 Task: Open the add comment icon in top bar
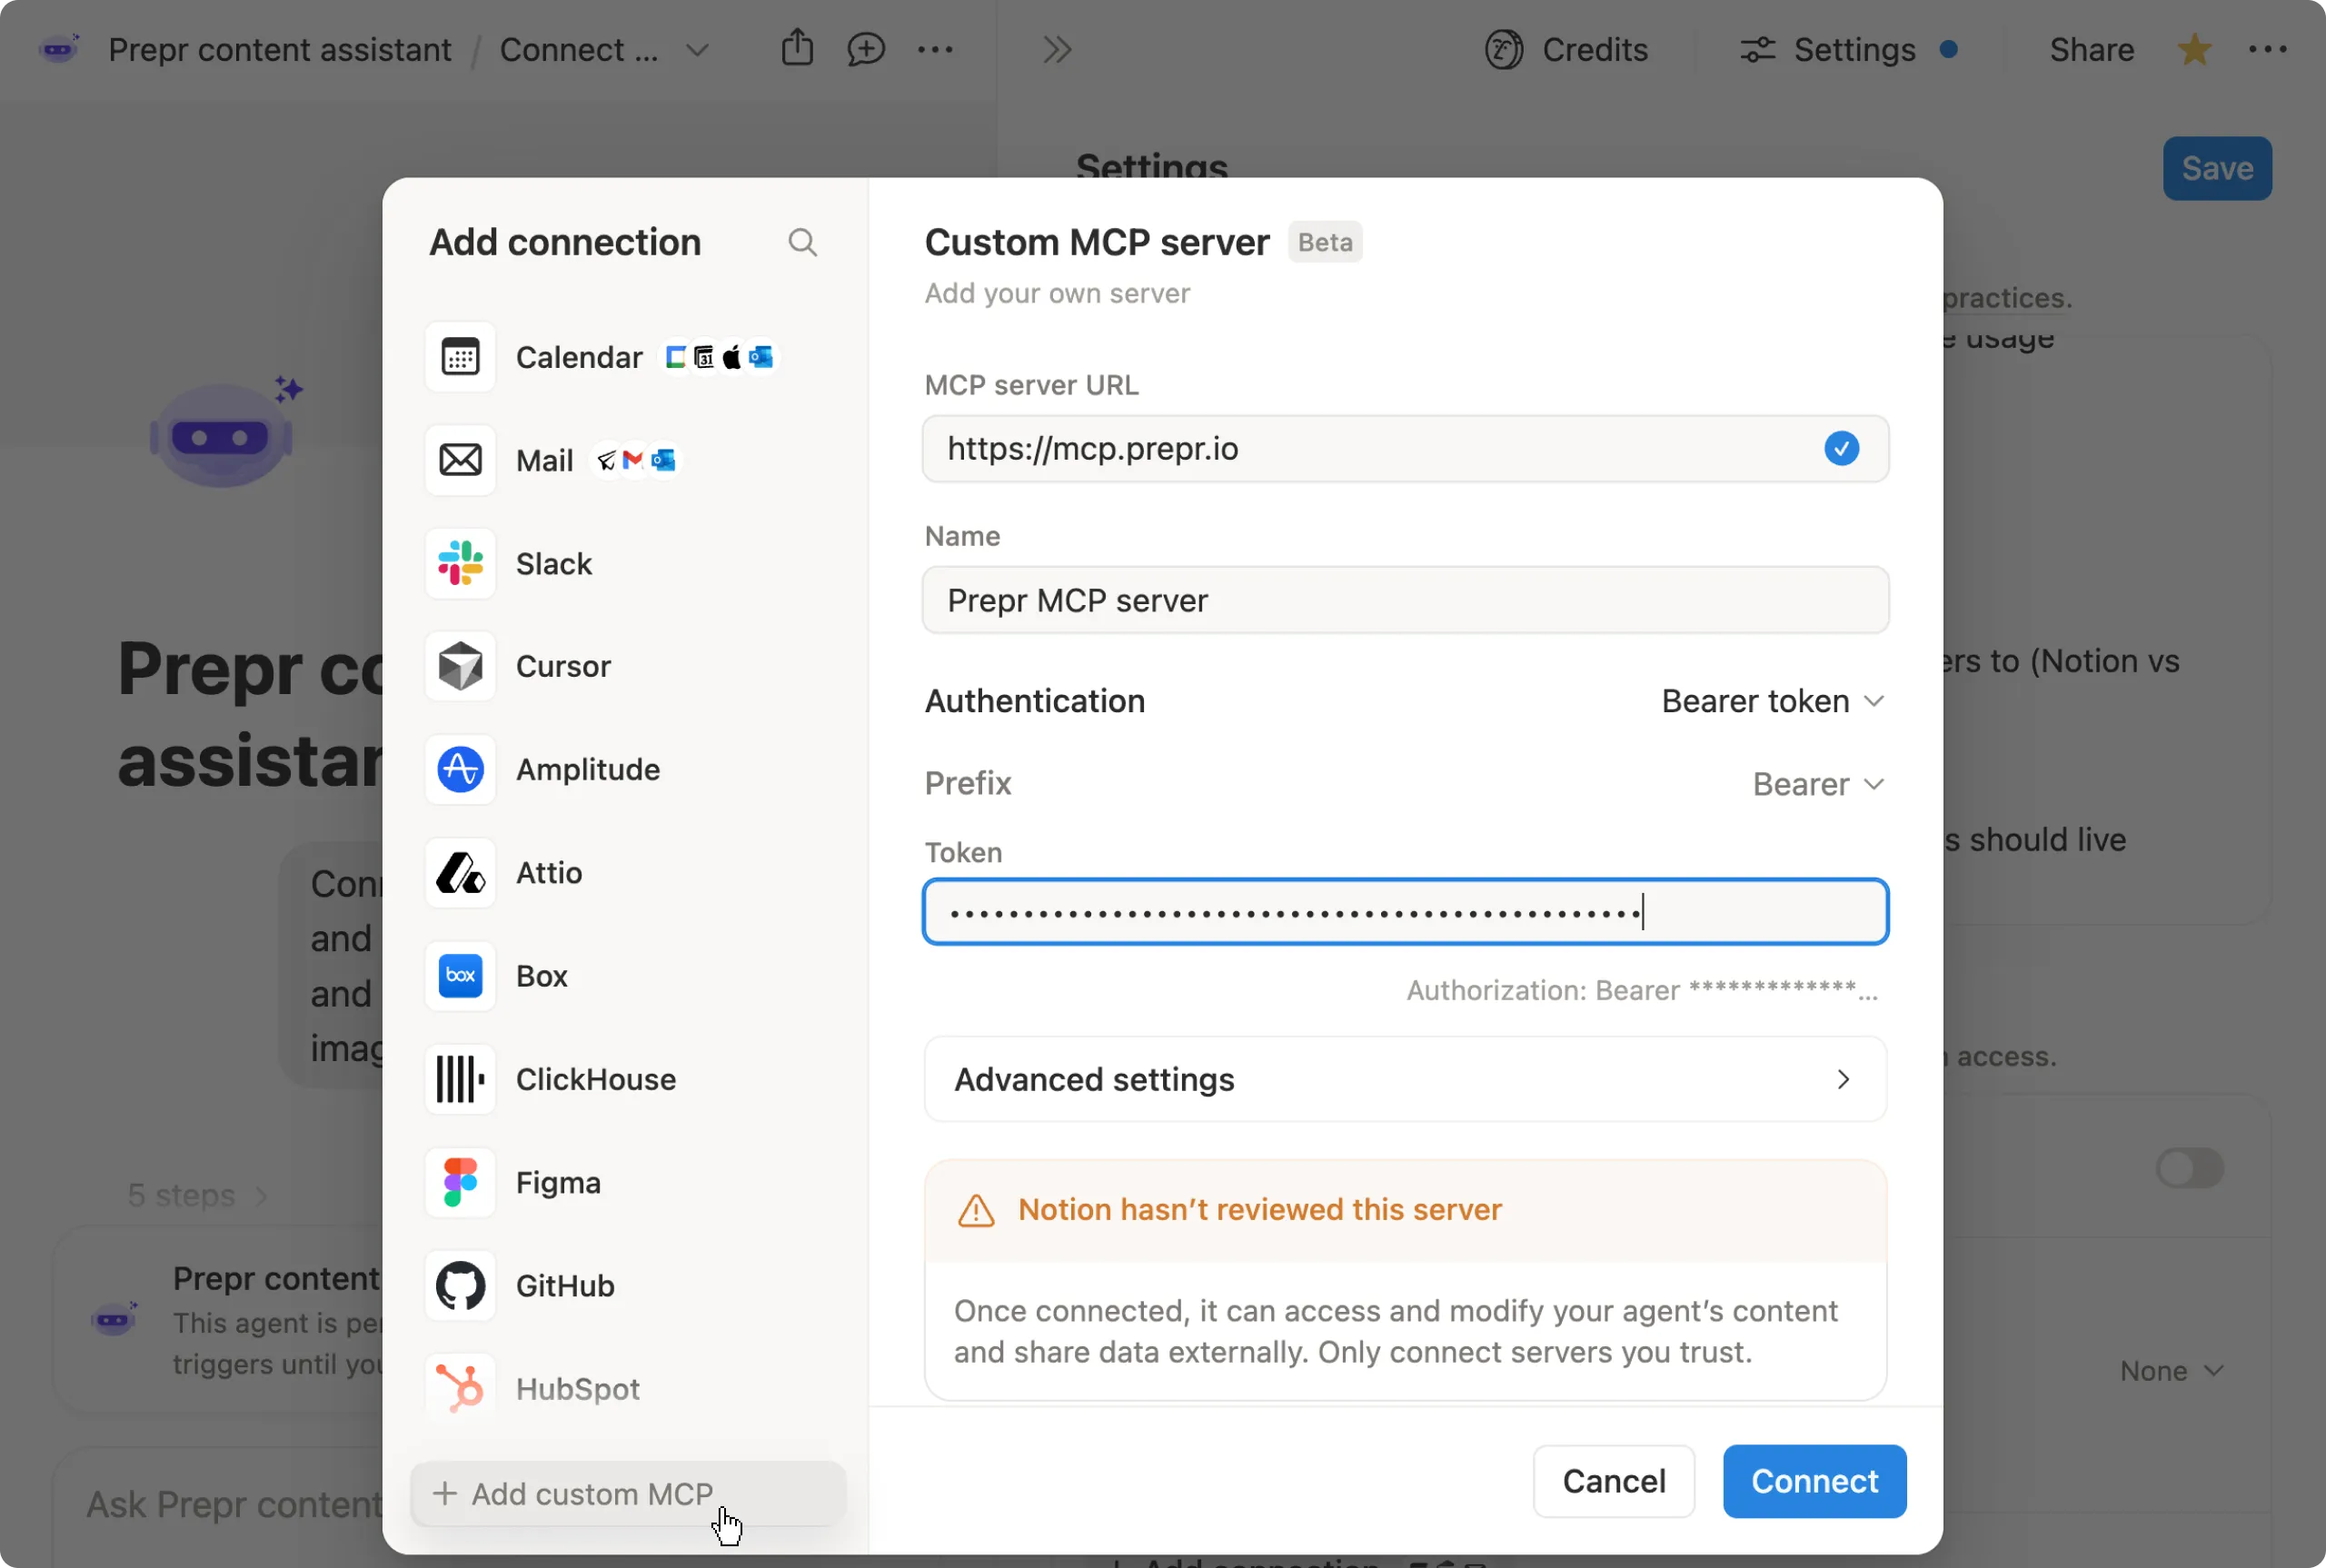[866, 49]
